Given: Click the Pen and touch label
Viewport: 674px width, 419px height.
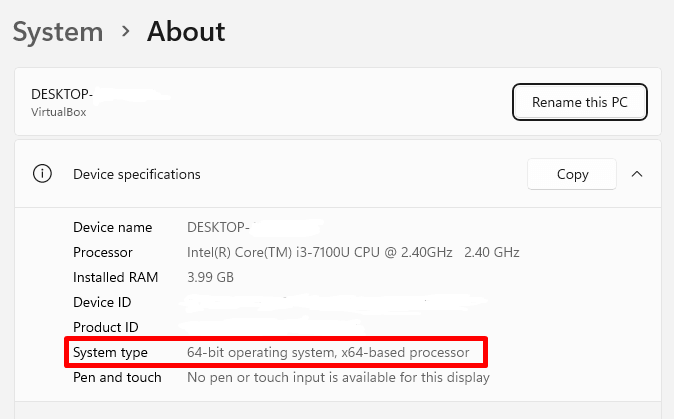Looking at the screenshot, I should click(x=117, y=377).
